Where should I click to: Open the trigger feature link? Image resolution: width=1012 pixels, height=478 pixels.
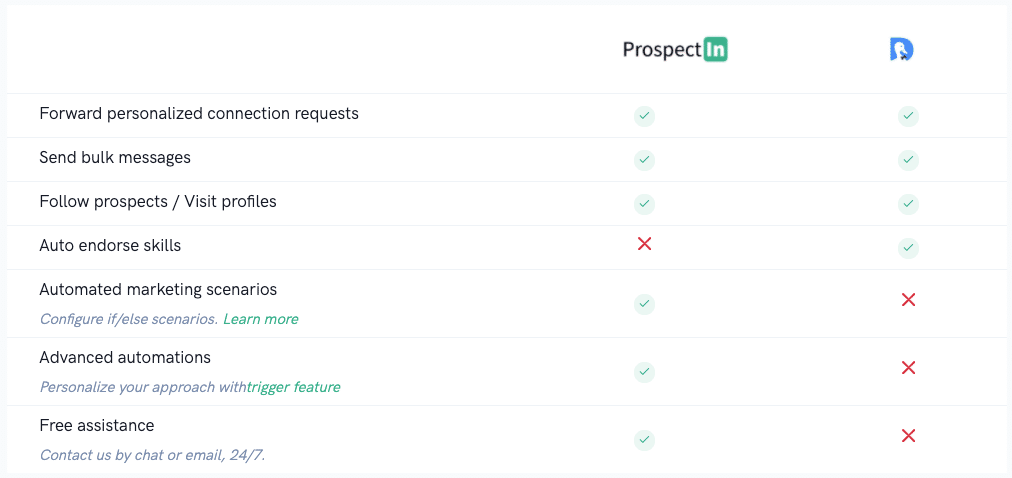tap(294, 387)
